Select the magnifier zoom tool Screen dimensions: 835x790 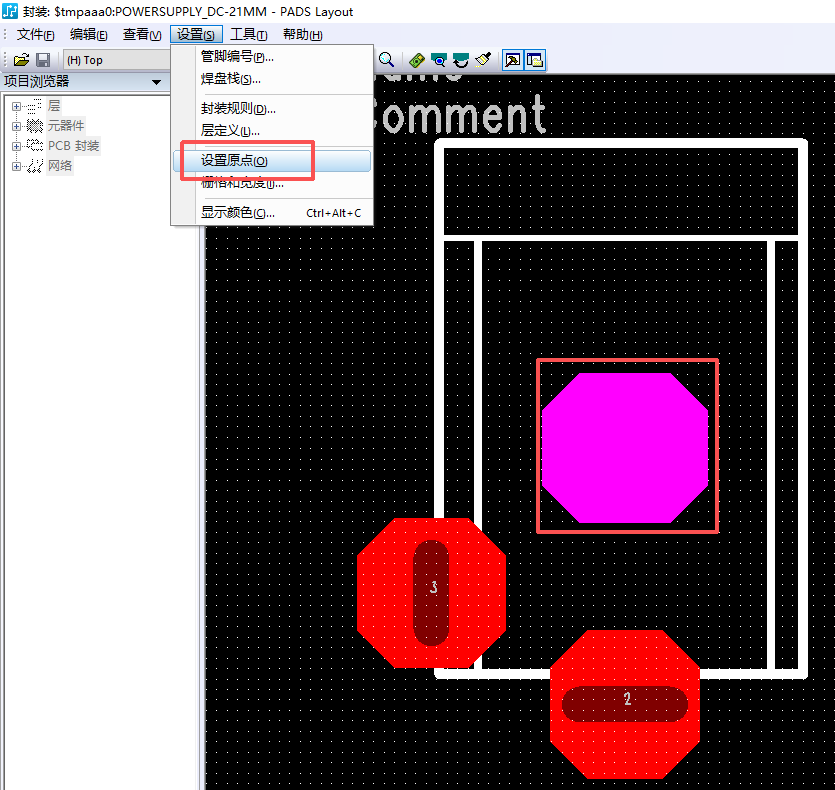(x=387, y=60)
